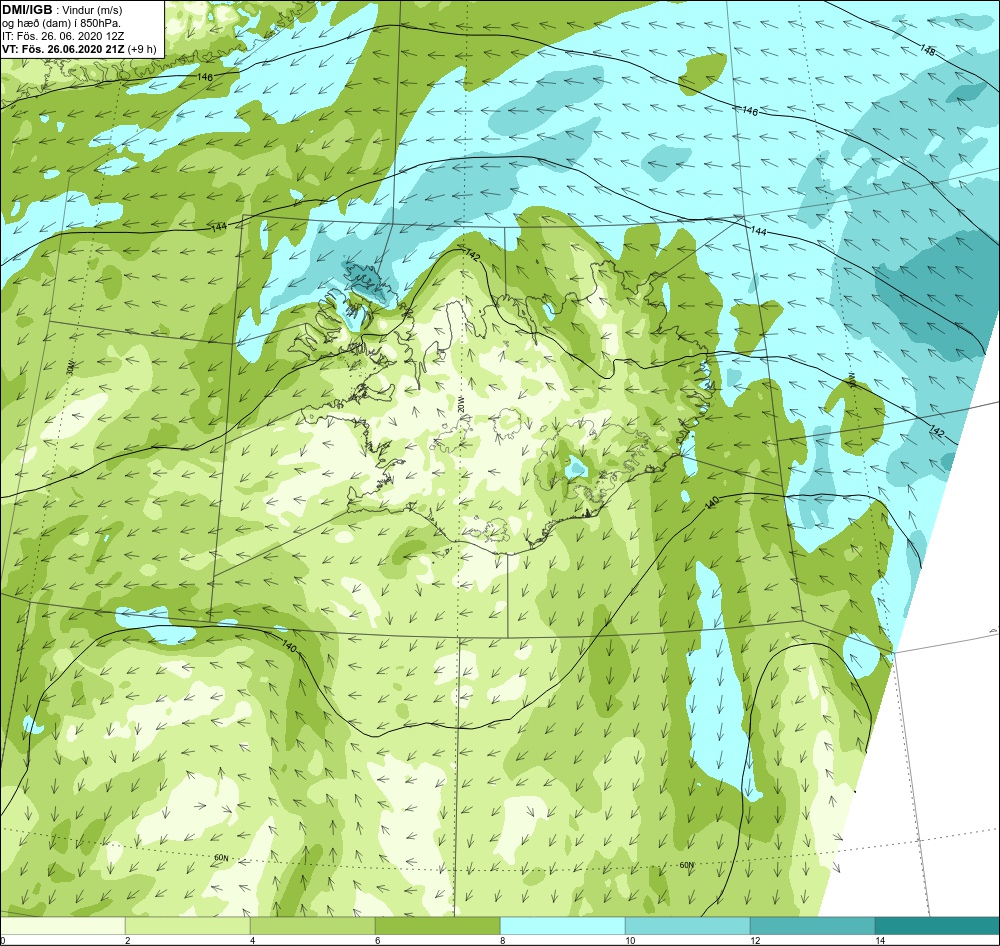1000x946 pixels.
Task: Click the '144' contour label northeast of Iceland
Action: pyautogui.click(x=758, y=231)
